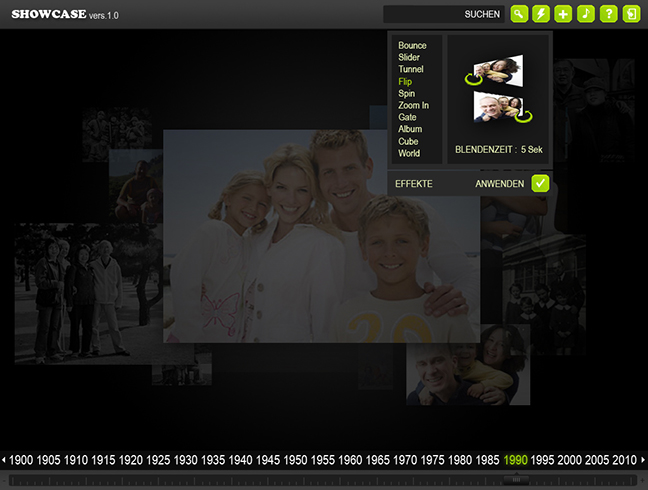
Task: Click the timeline scrollbar handle
Action: (x=516, y=480)
